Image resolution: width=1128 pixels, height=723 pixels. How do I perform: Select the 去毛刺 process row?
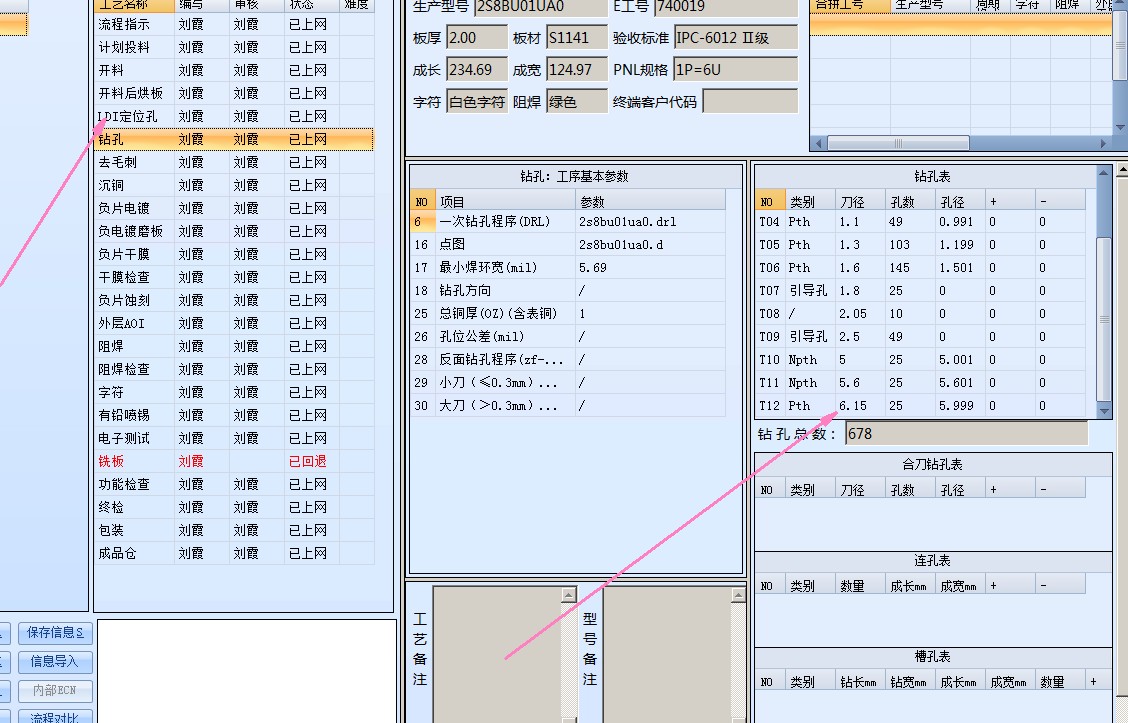[234, 163]
